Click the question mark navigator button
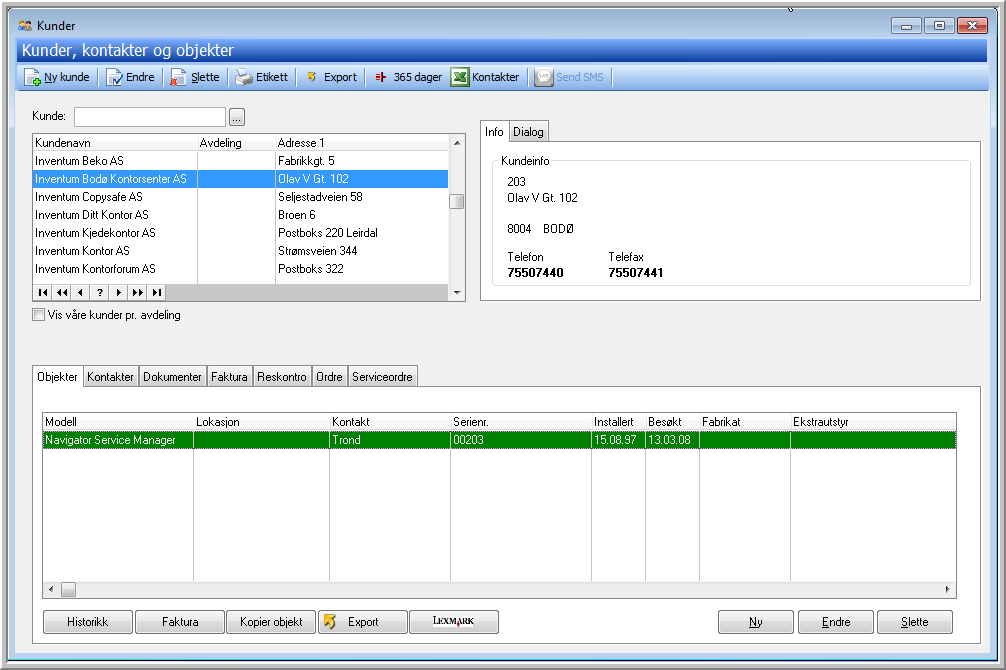The width and height of the screenshot is (1006, 670). point(100,293)
